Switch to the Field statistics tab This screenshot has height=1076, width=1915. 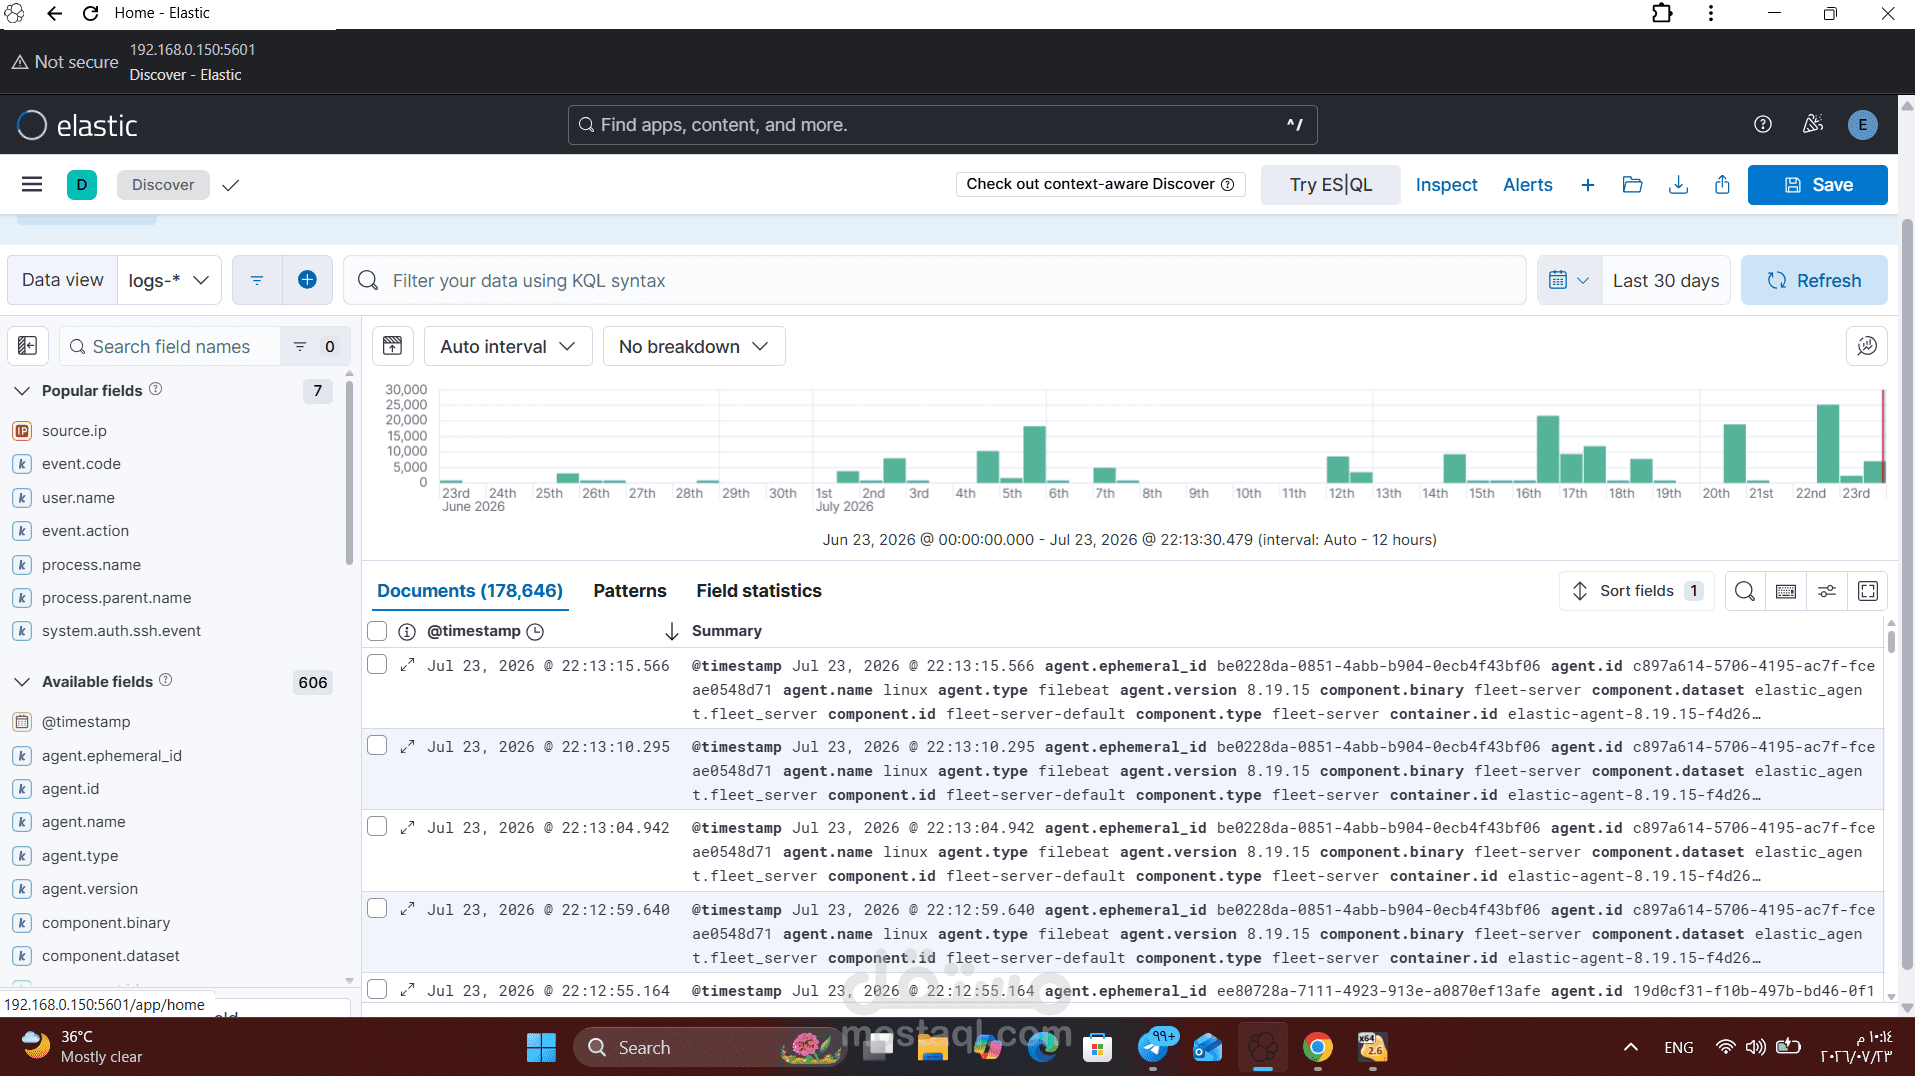click(x=759, y=591)
